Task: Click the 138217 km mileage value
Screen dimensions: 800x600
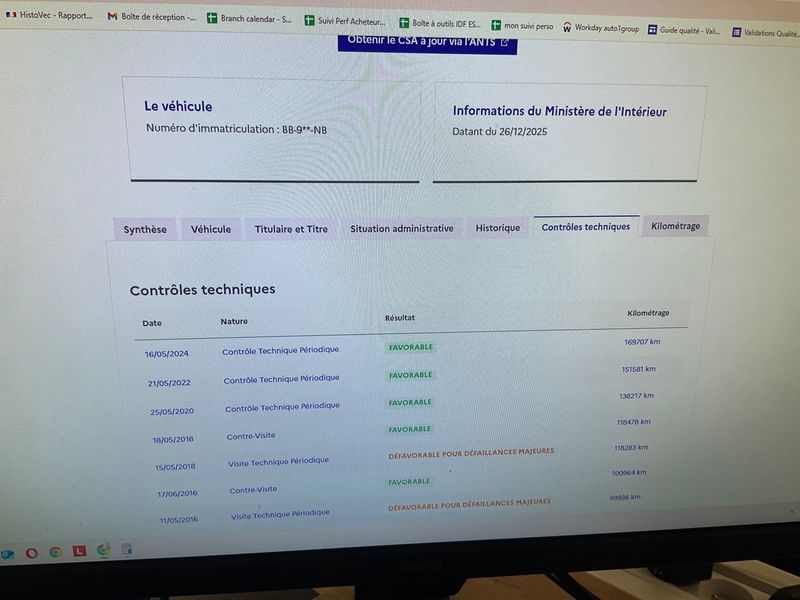Action: pos(636,396)
